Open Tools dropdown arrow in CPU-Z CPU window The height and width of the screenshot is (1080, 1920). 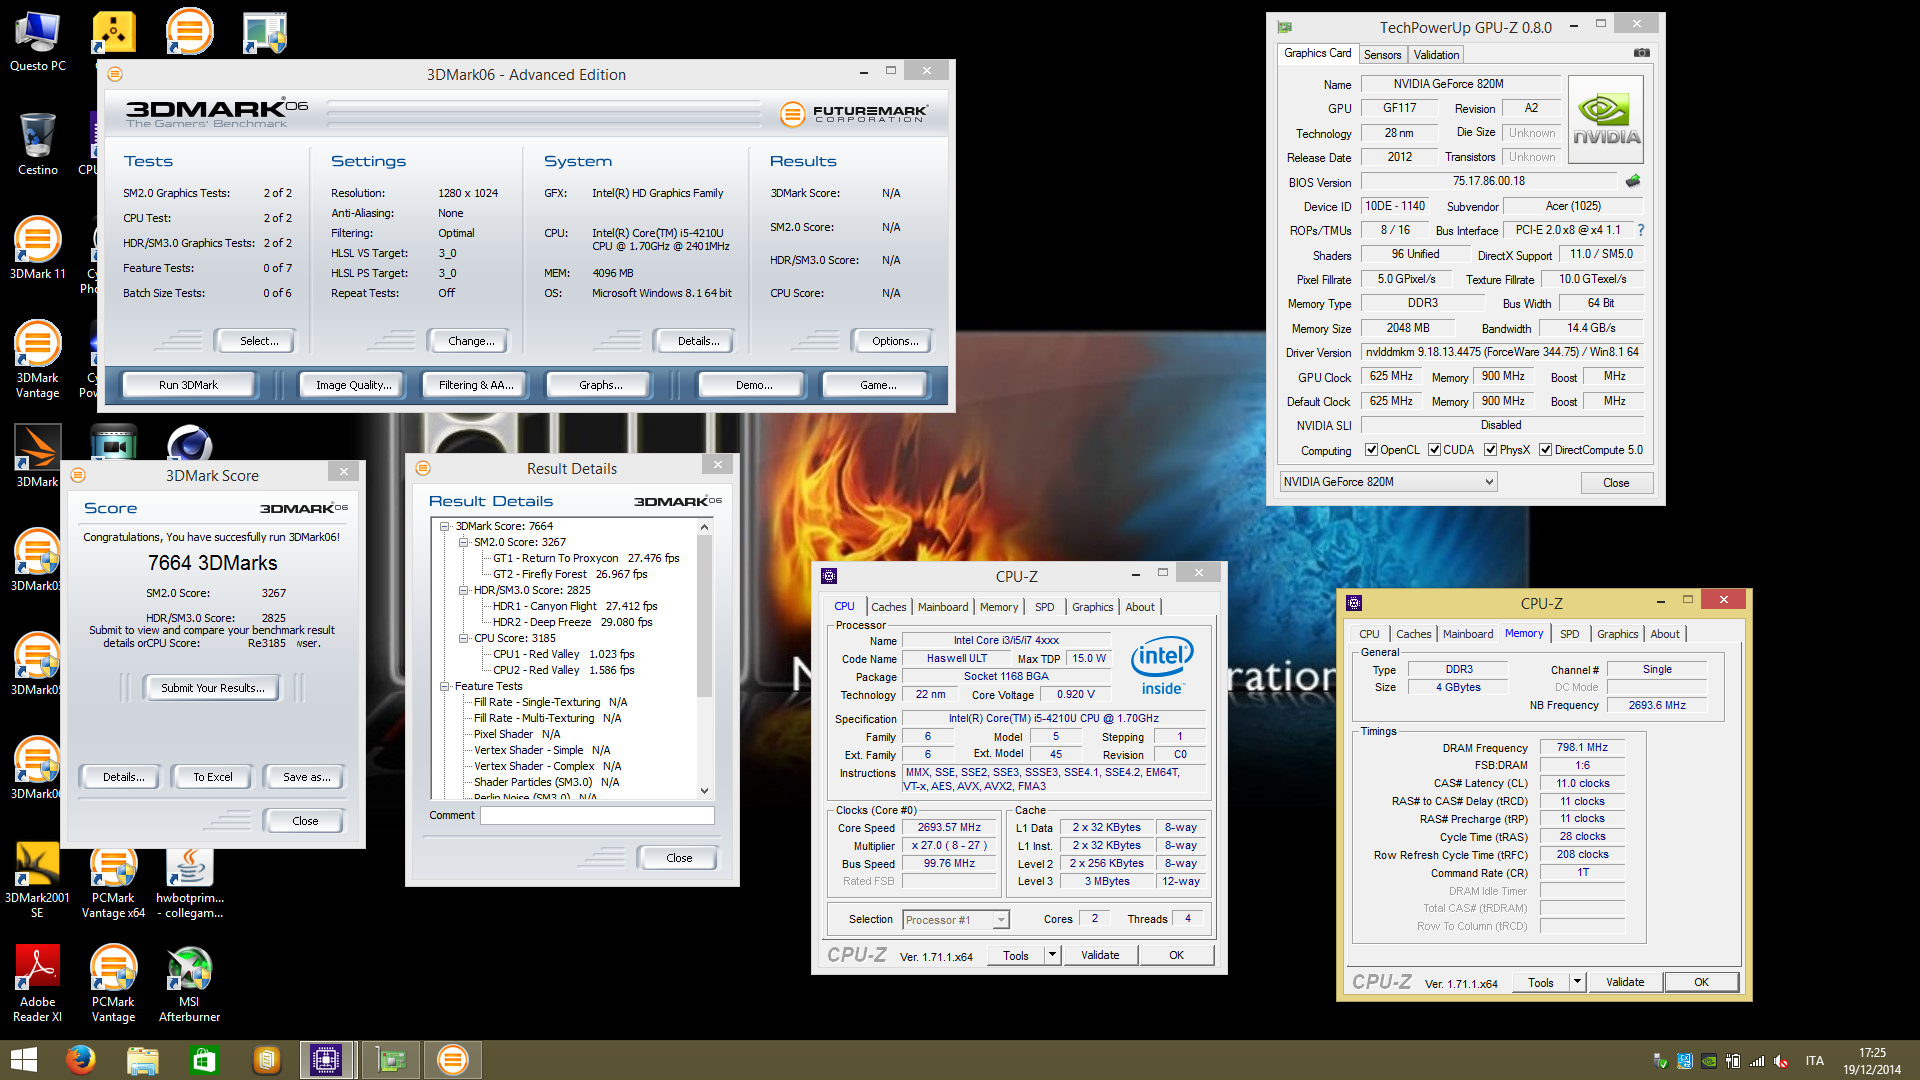tap(1052, 955)
